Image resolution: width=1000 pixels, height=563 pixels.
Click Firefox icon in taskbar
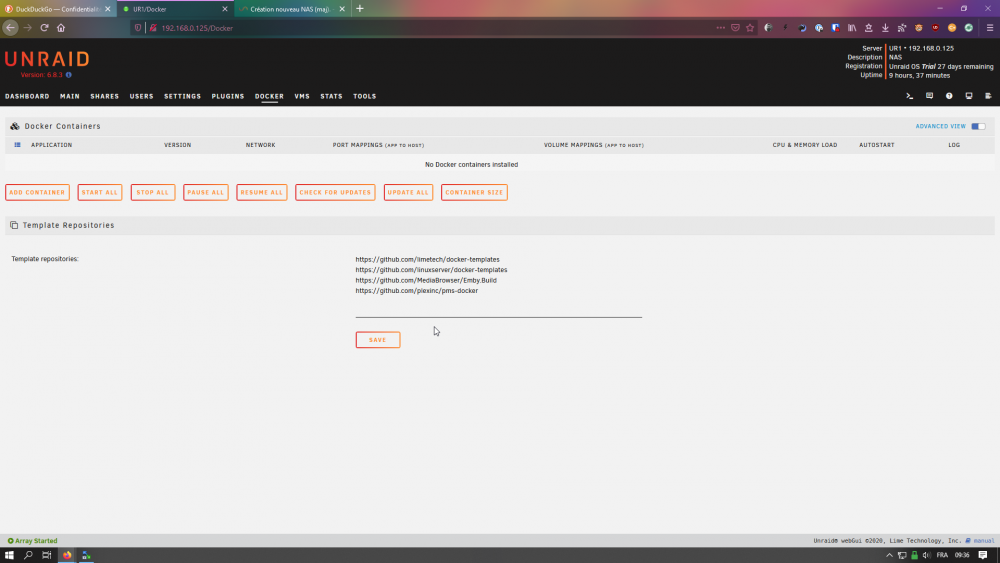point(67,555)
